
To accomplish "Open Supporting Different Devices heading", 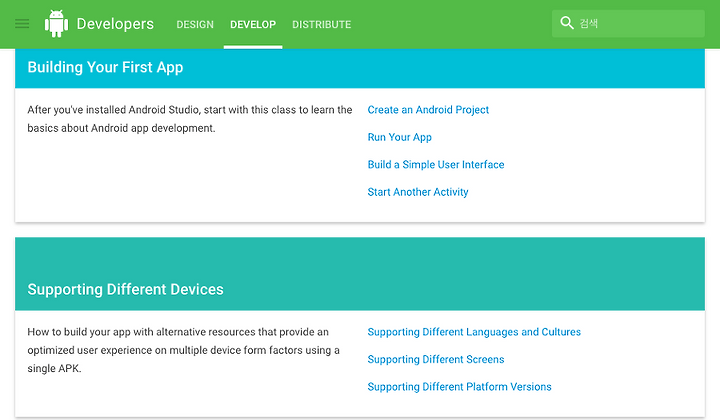I will point(125,290).
